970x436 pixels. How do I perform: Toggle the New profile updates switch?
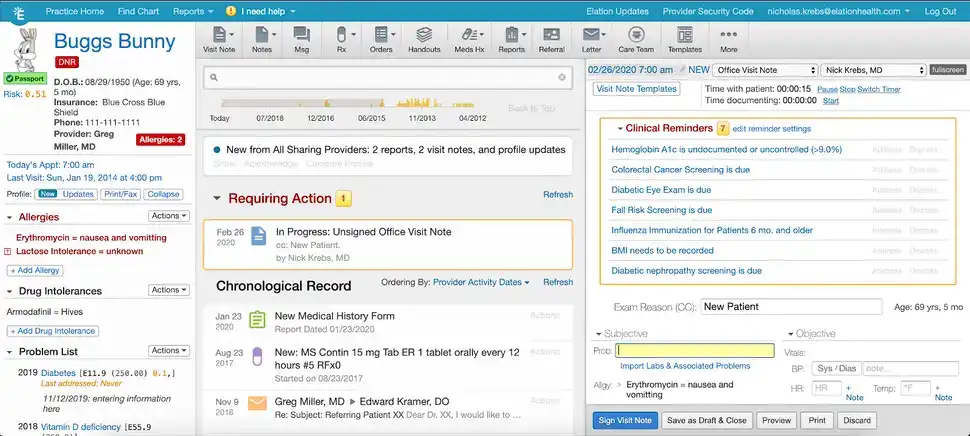[x=48, y=194]
